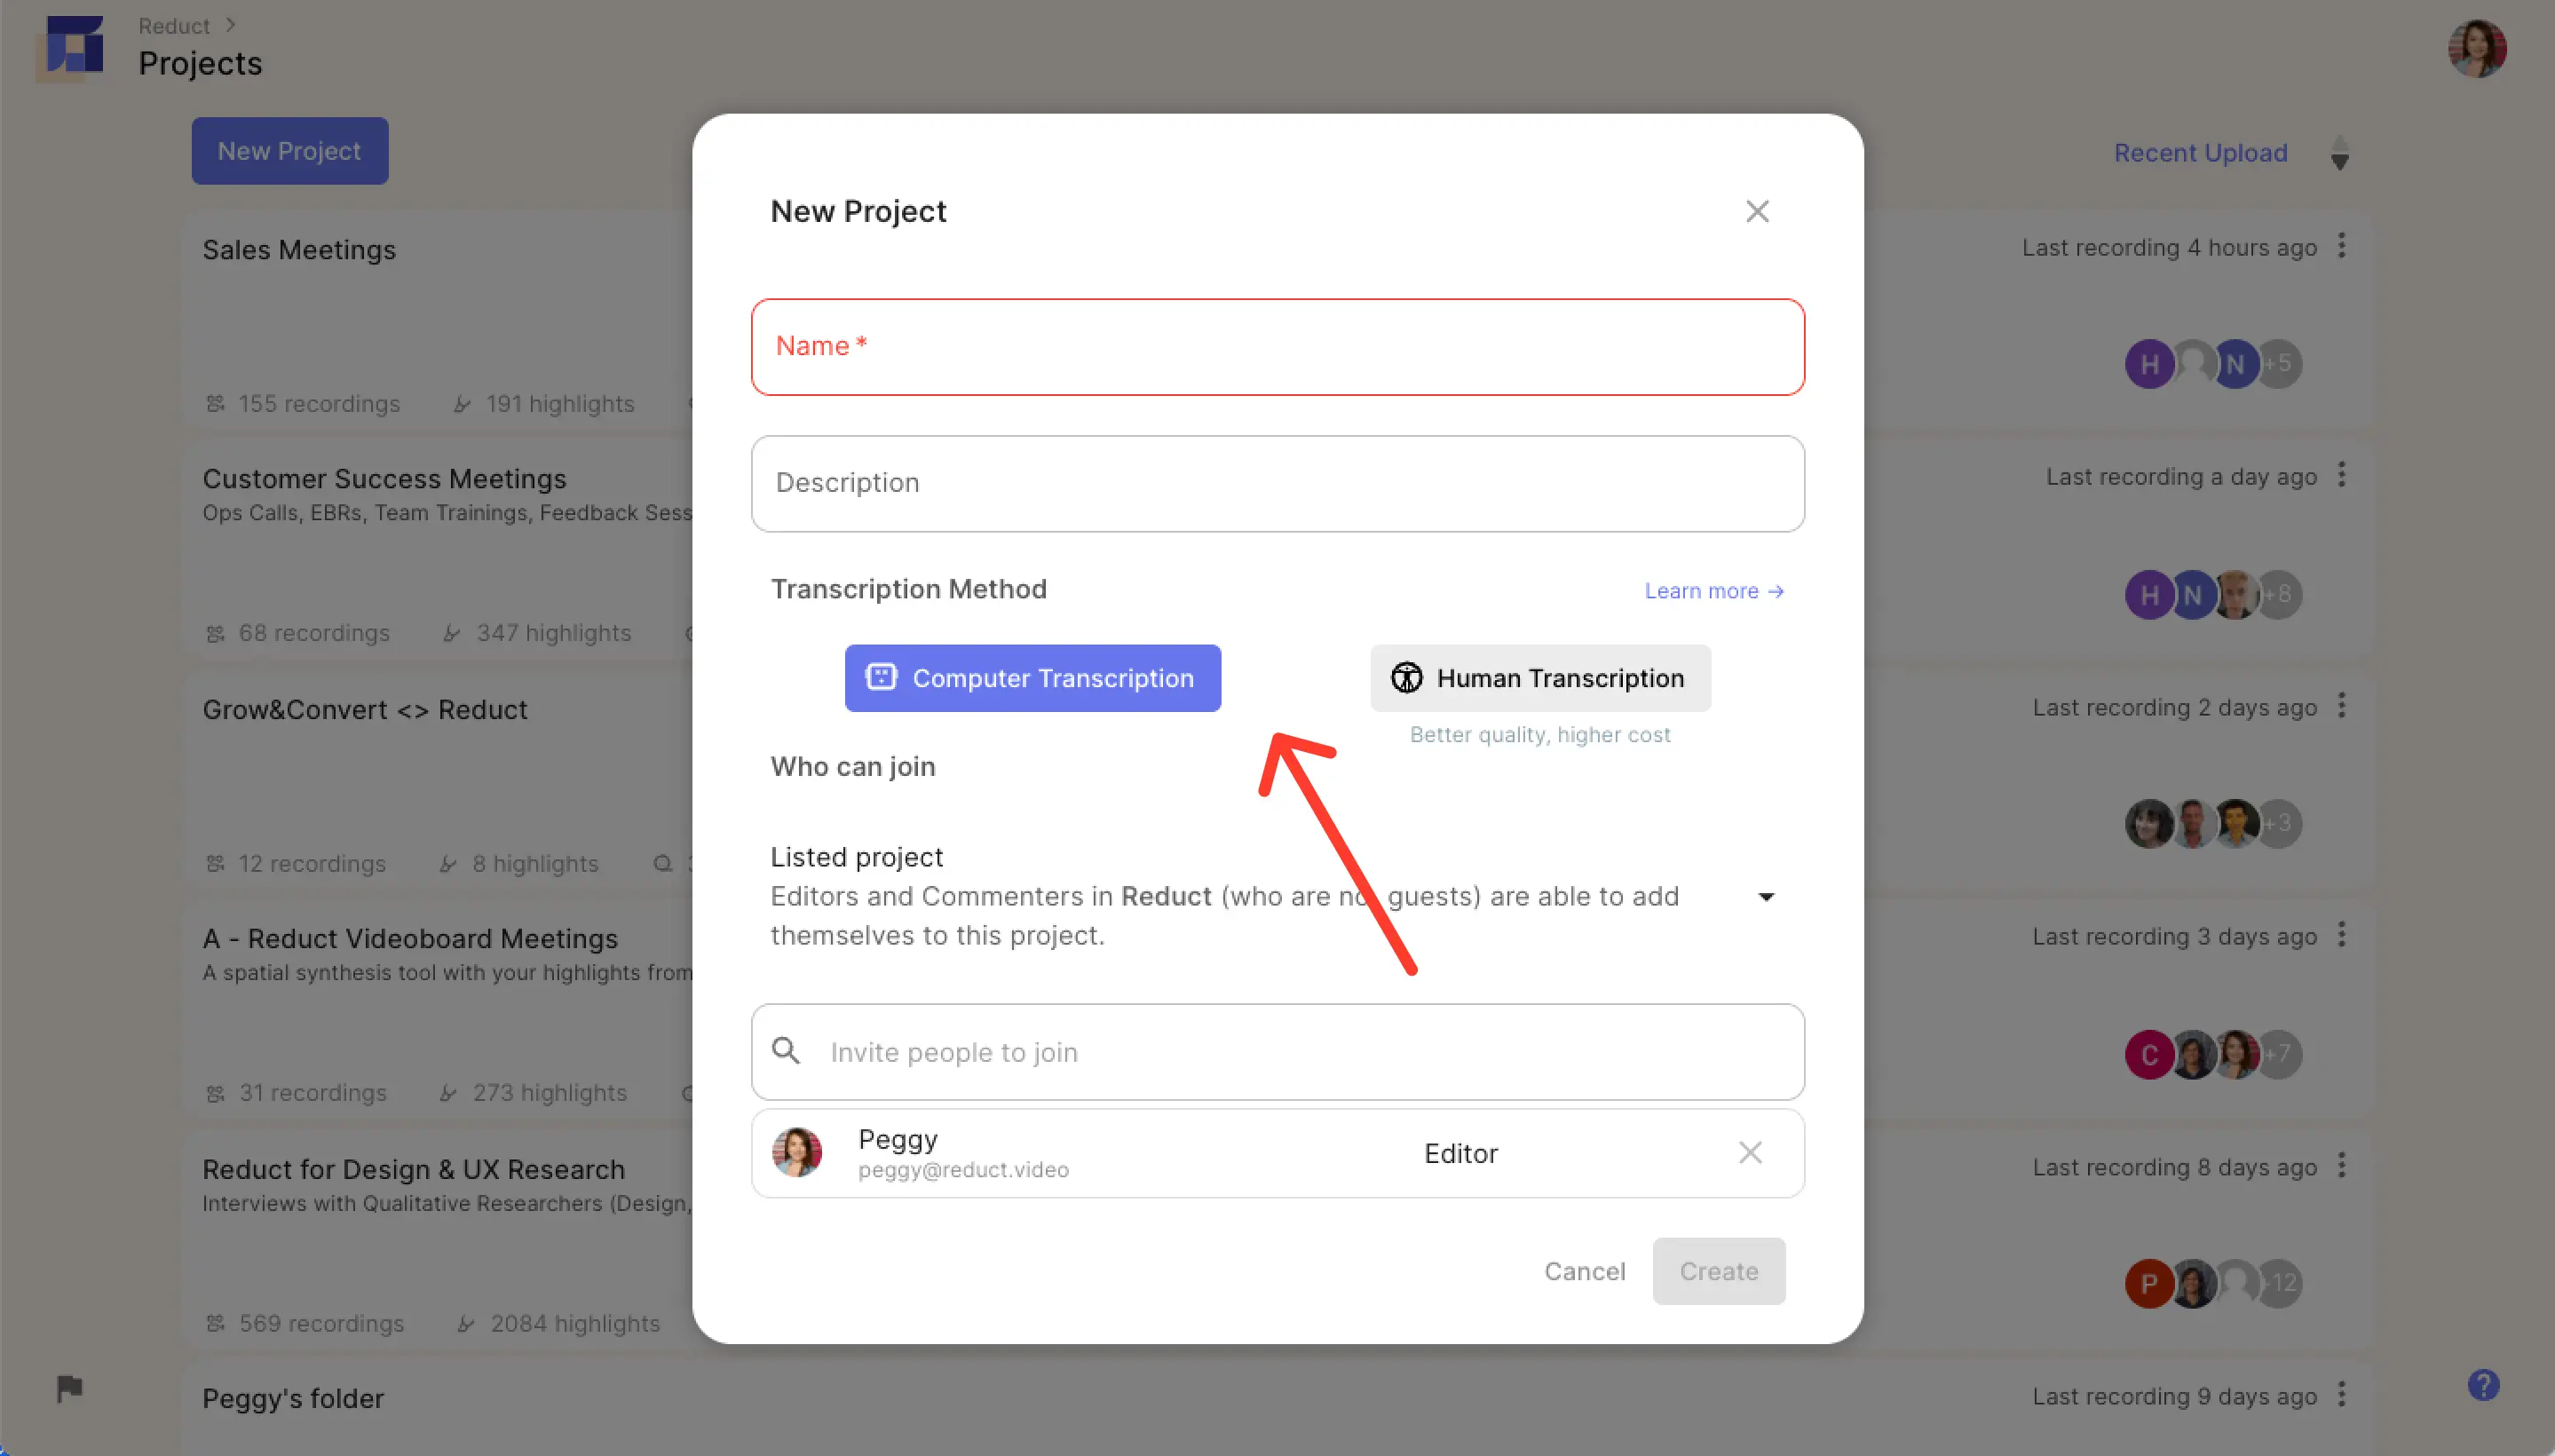Click the help question mark icon

tap(2482, 1385)
